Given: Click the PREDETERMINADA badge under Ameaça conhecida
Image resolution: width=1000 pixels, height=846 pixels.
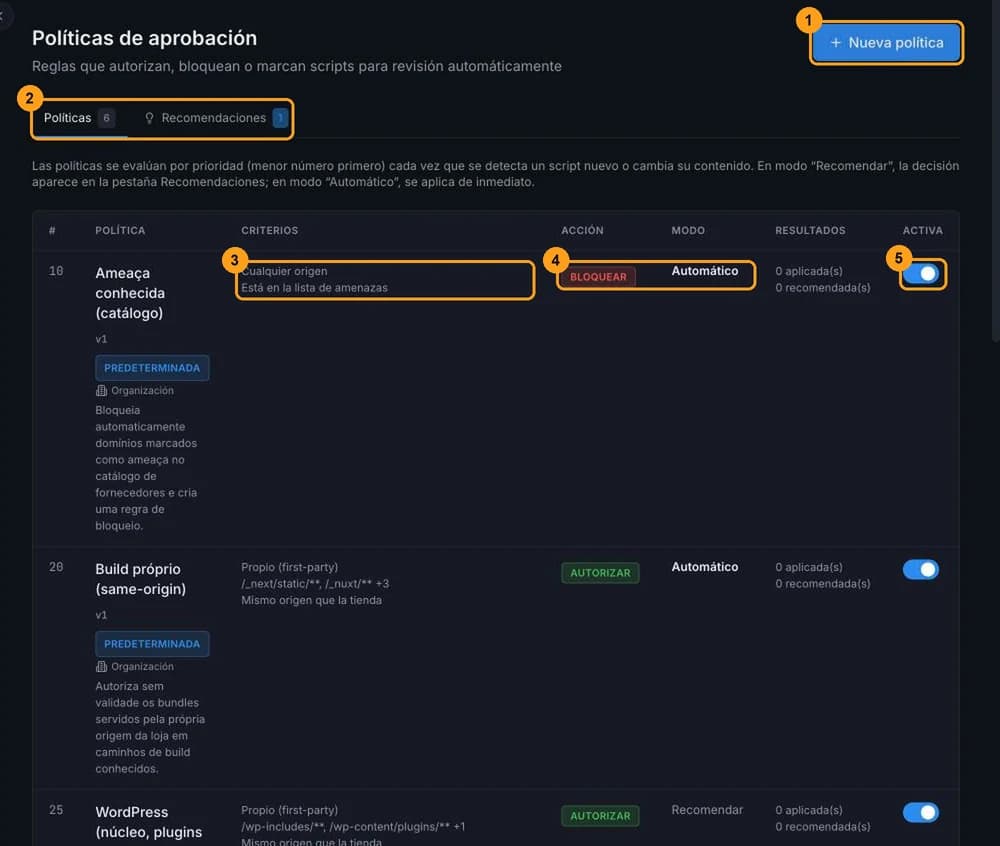Looking at the screenshot, I should tap(152, 368).
